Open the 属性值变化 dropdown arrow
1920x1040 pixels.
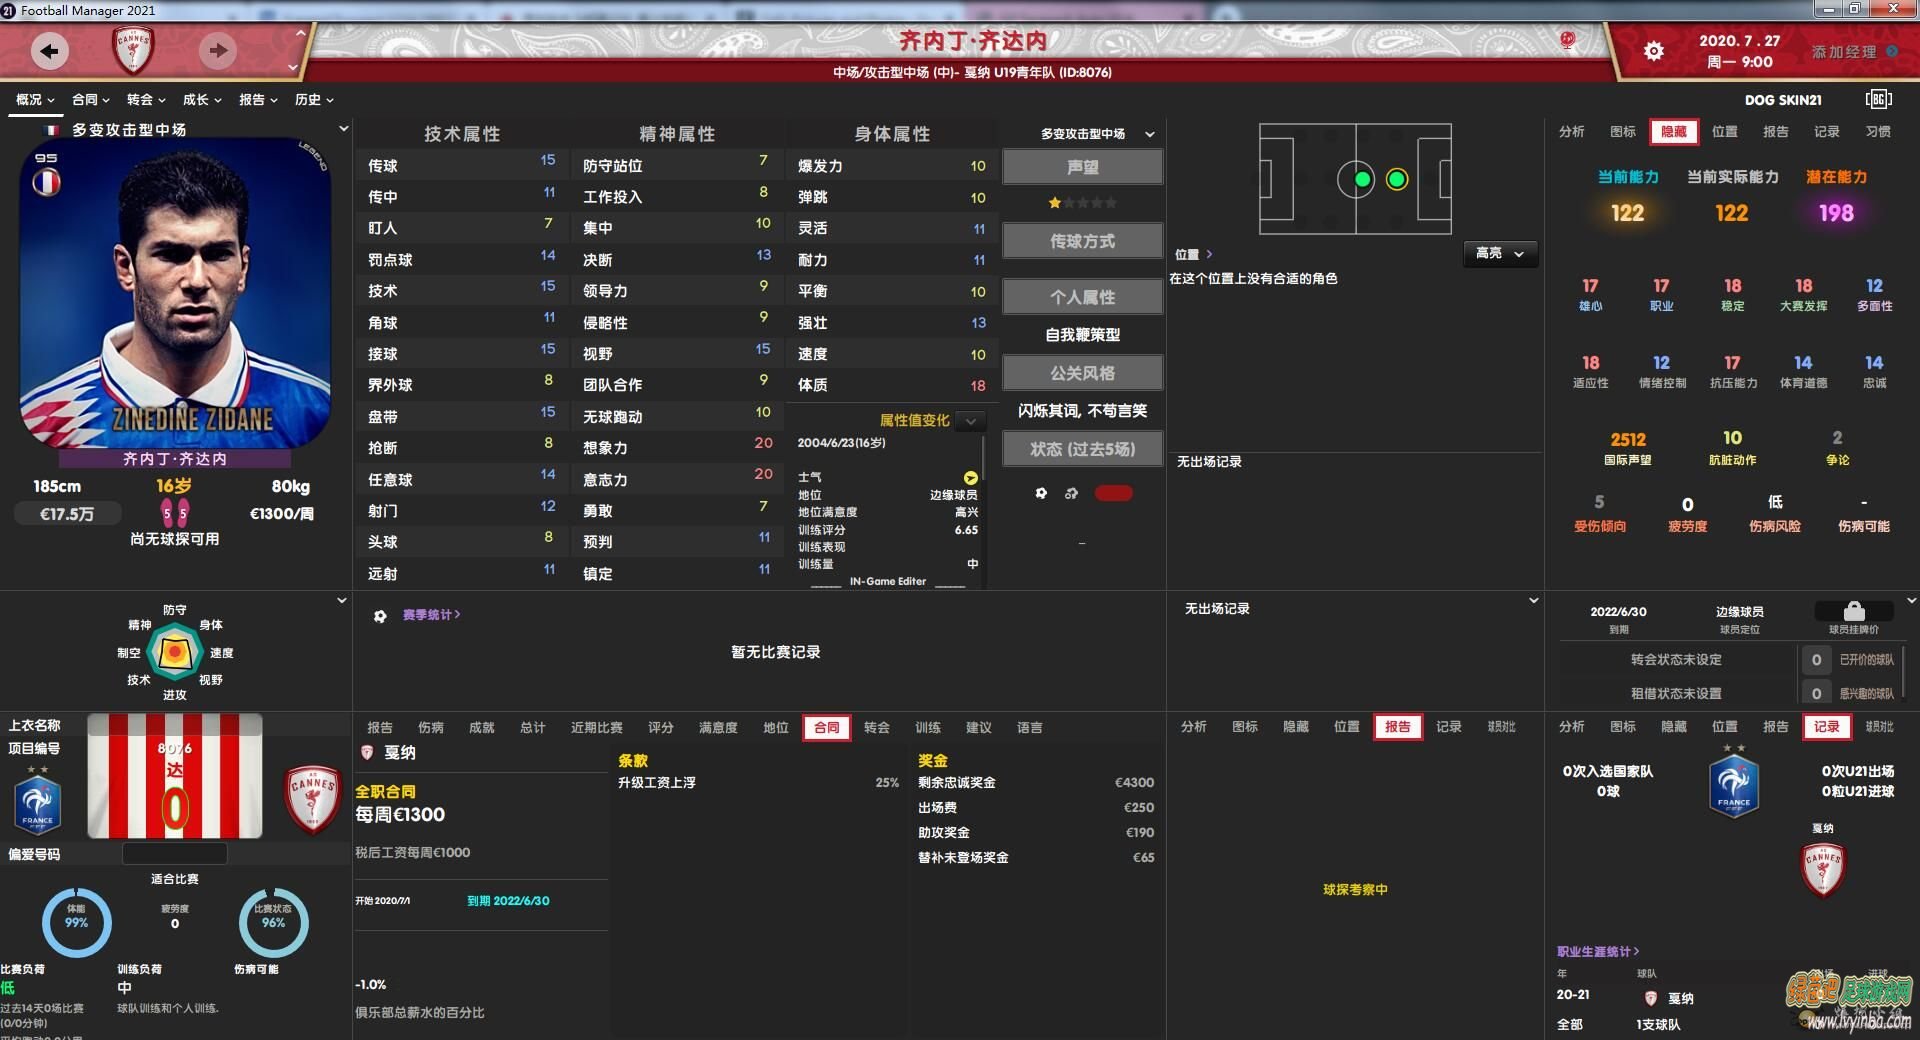(970, 421)
